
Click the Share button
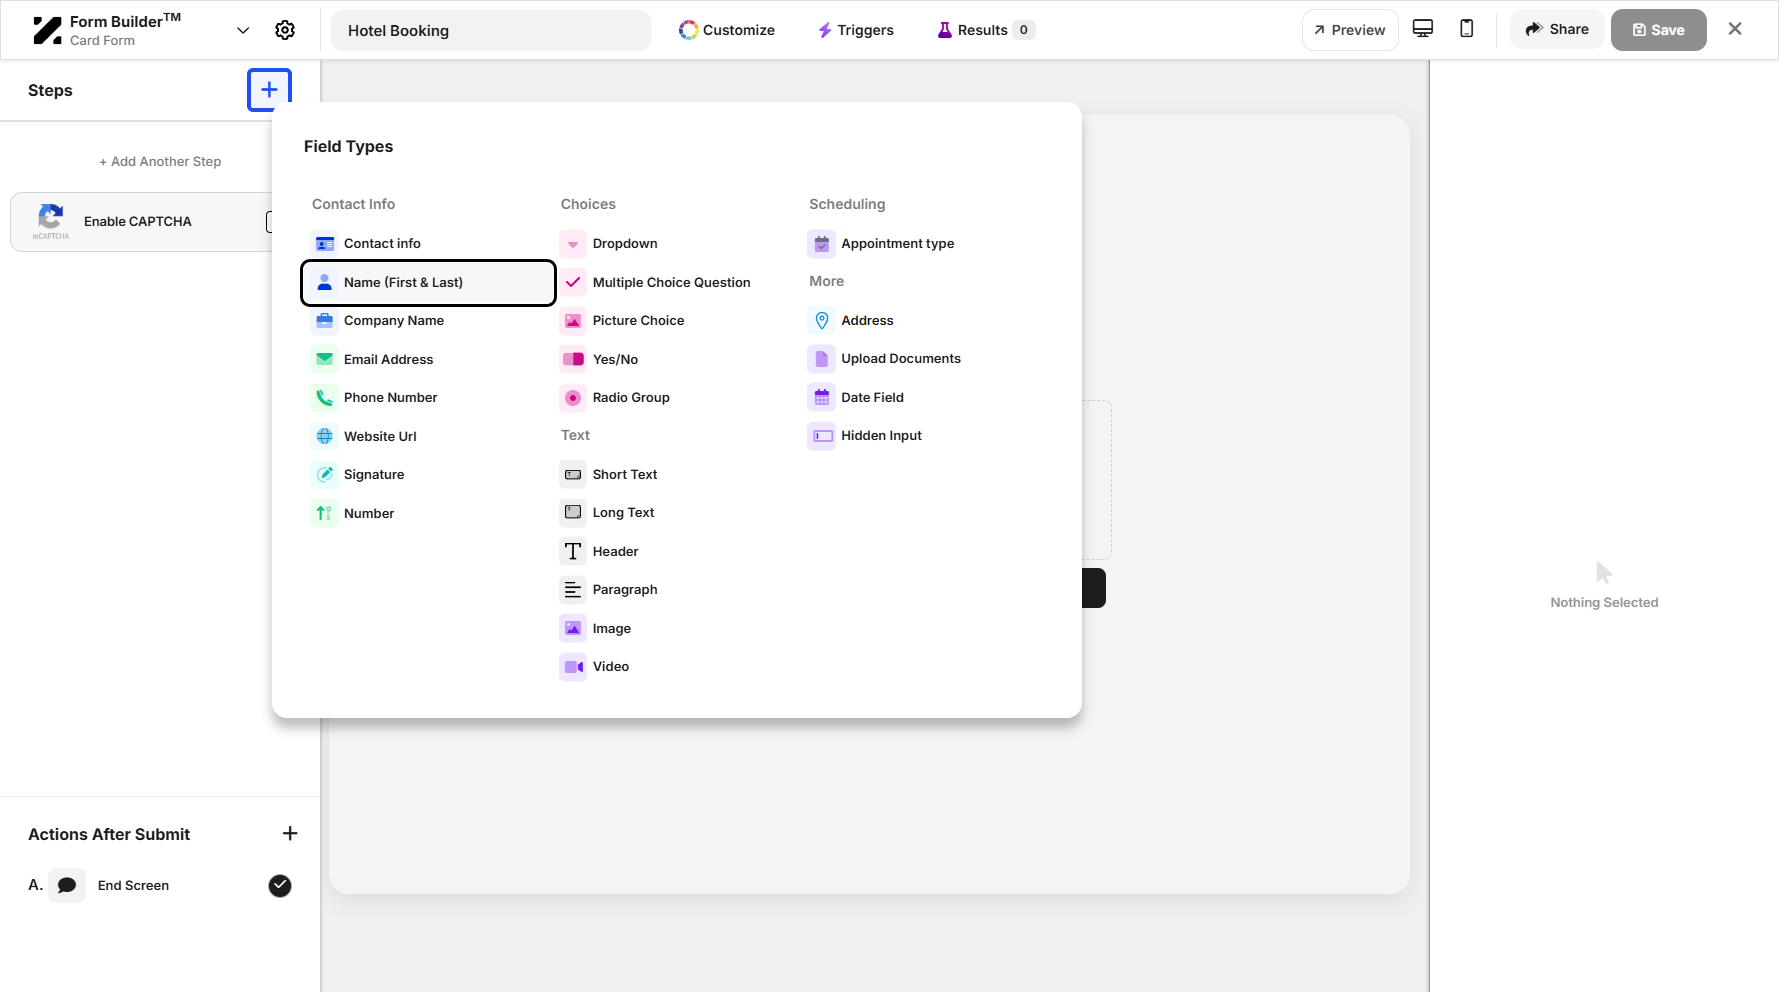click(x=1557, y=30)
